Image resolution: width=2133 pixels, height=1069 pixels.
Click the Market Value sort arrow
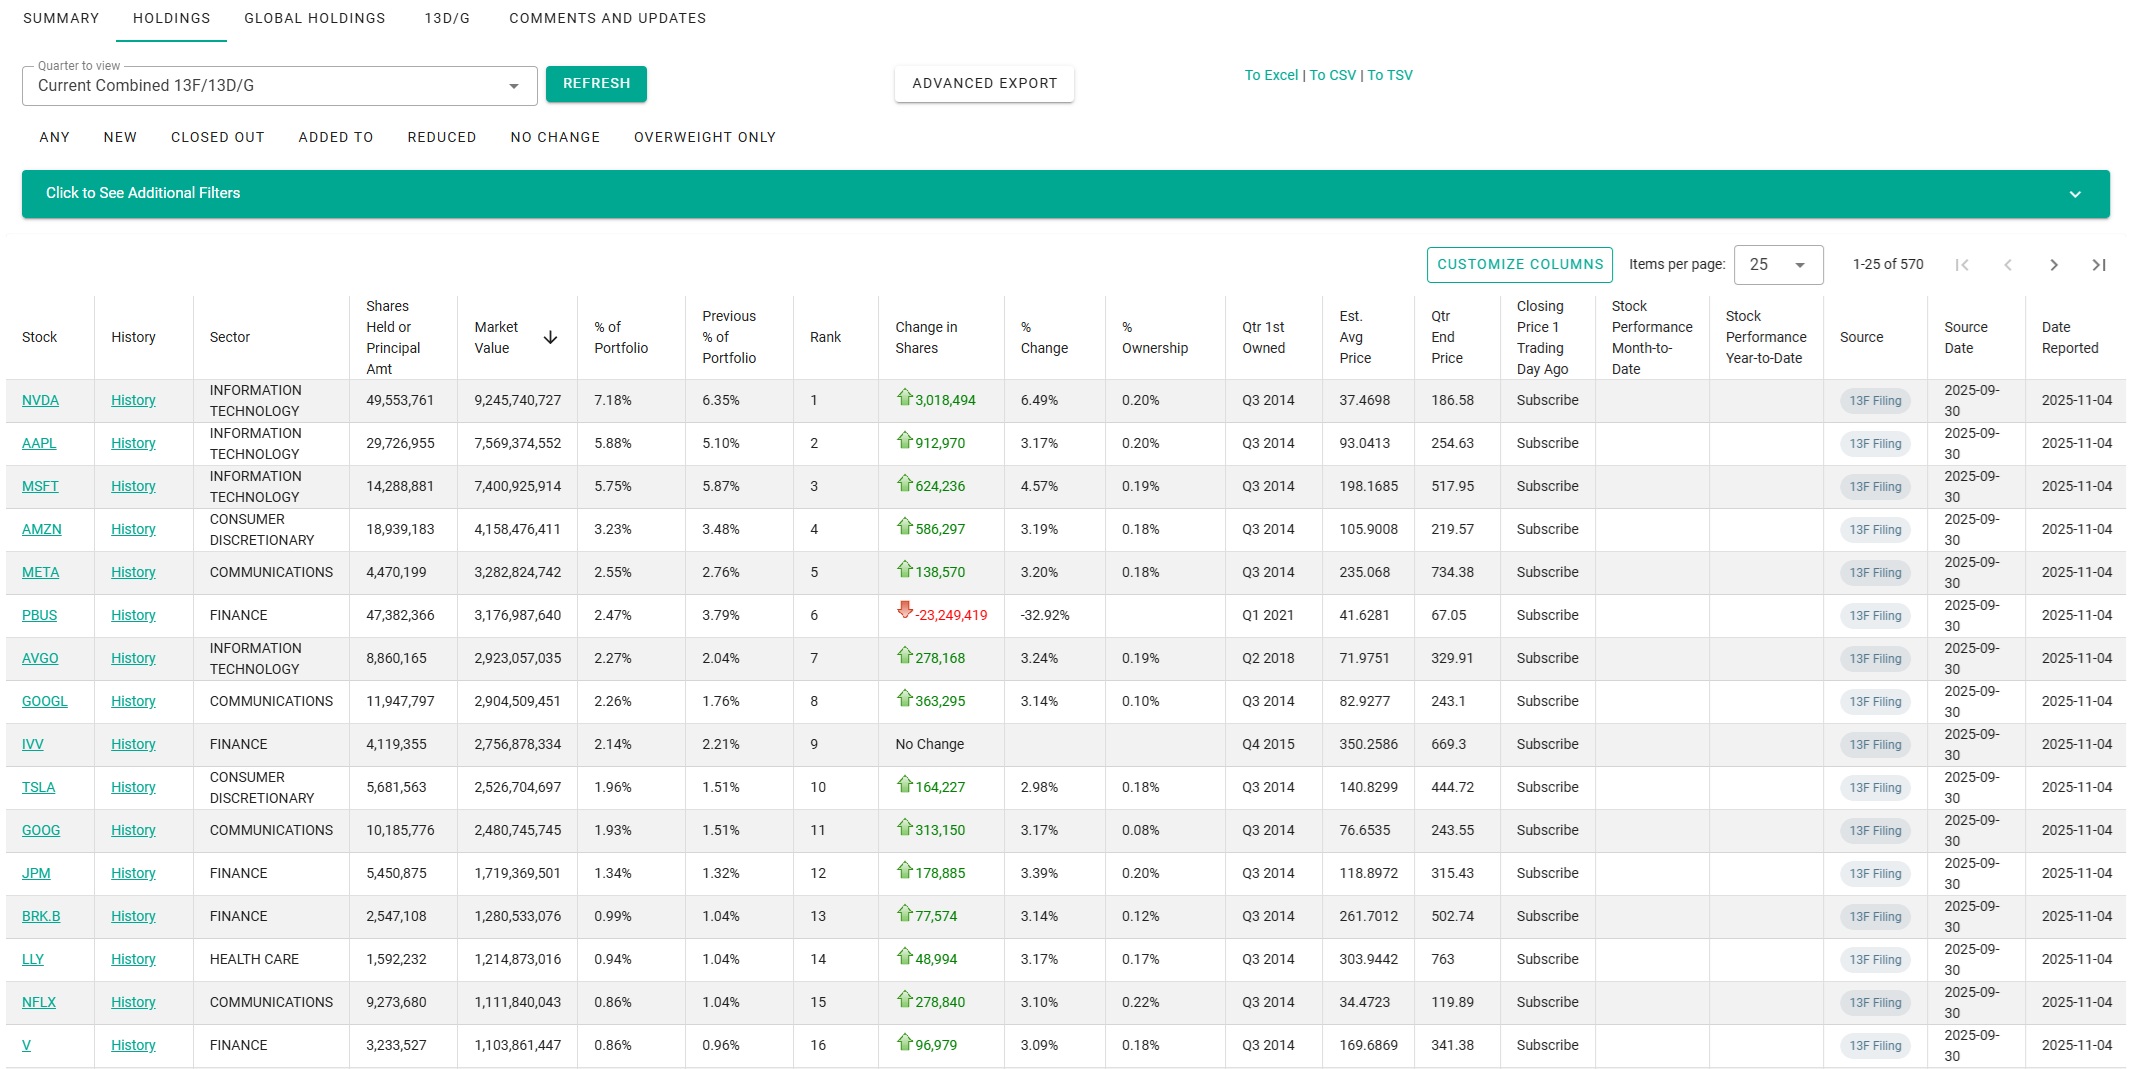coord(550,338)
